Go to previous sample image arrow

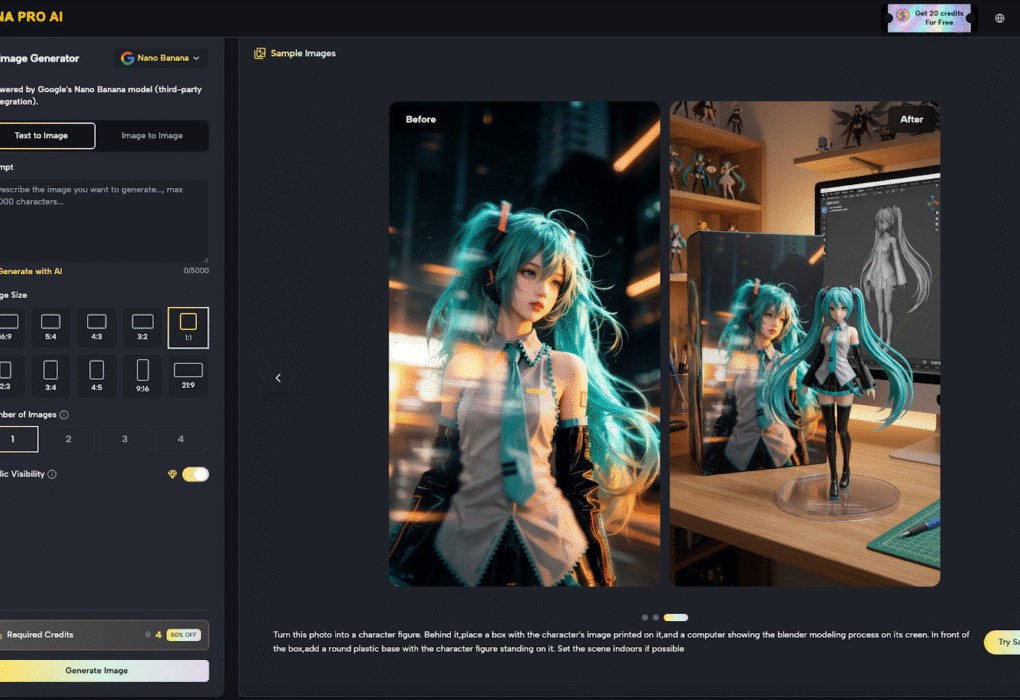point(278,378)
